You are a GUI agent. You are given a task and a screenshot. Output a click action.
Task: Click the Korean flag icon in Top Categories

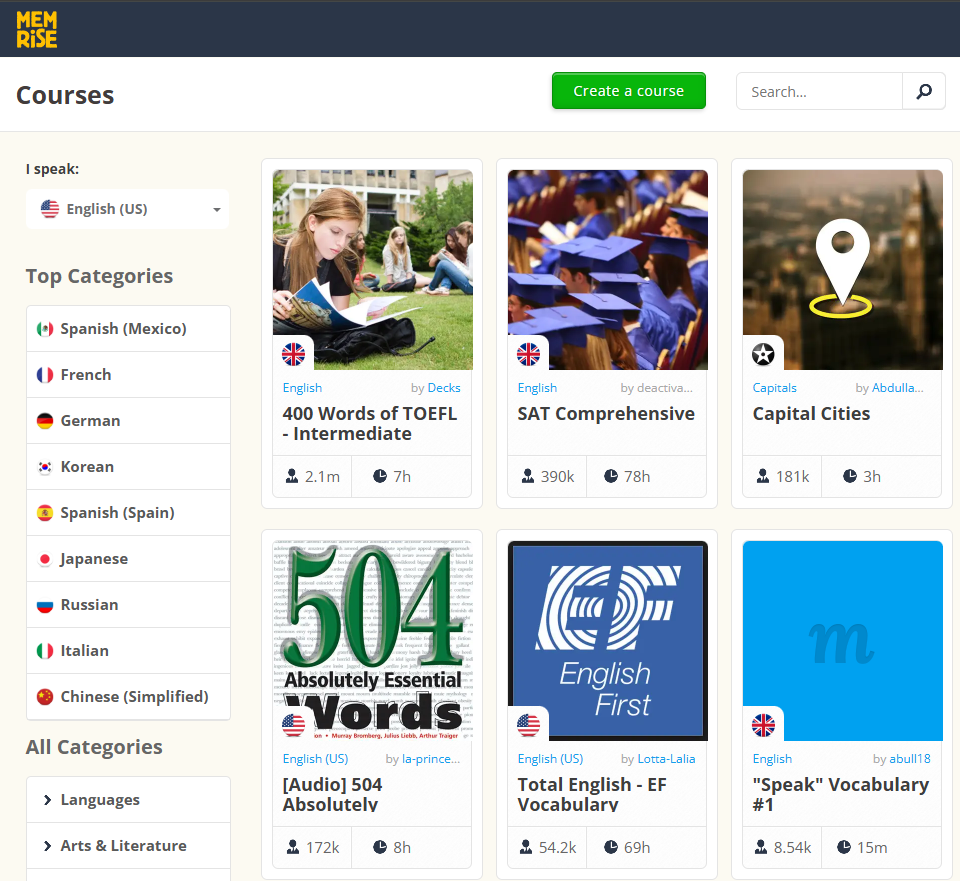(45, 467)
